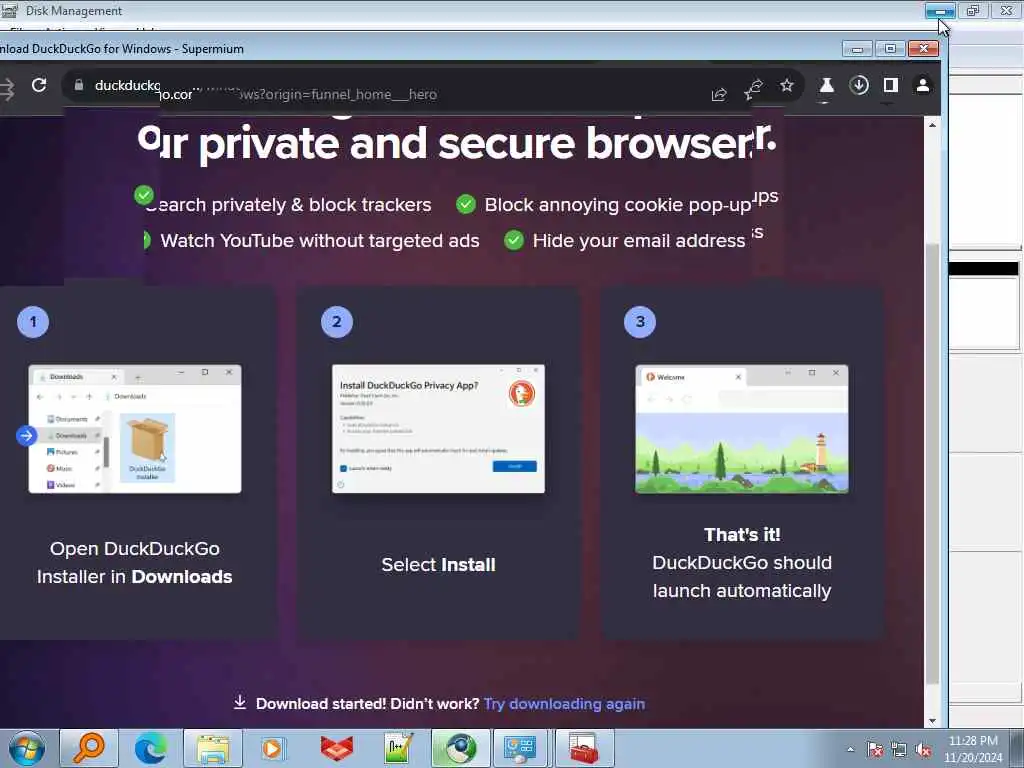This screenshot has width=1024, height=768.
Task: Click the blue arrow icon on step 1 image
Action: point(27,436)
